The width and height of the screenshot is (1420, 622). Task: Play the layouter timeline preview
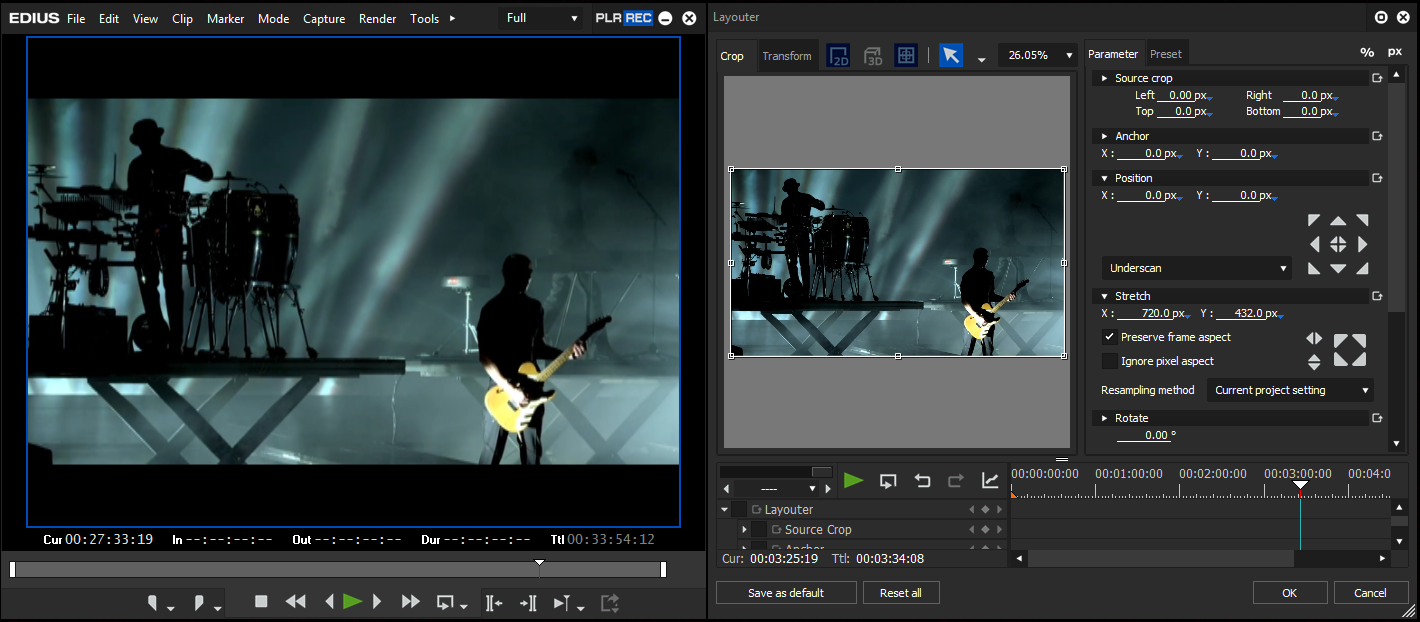[853, 481]
